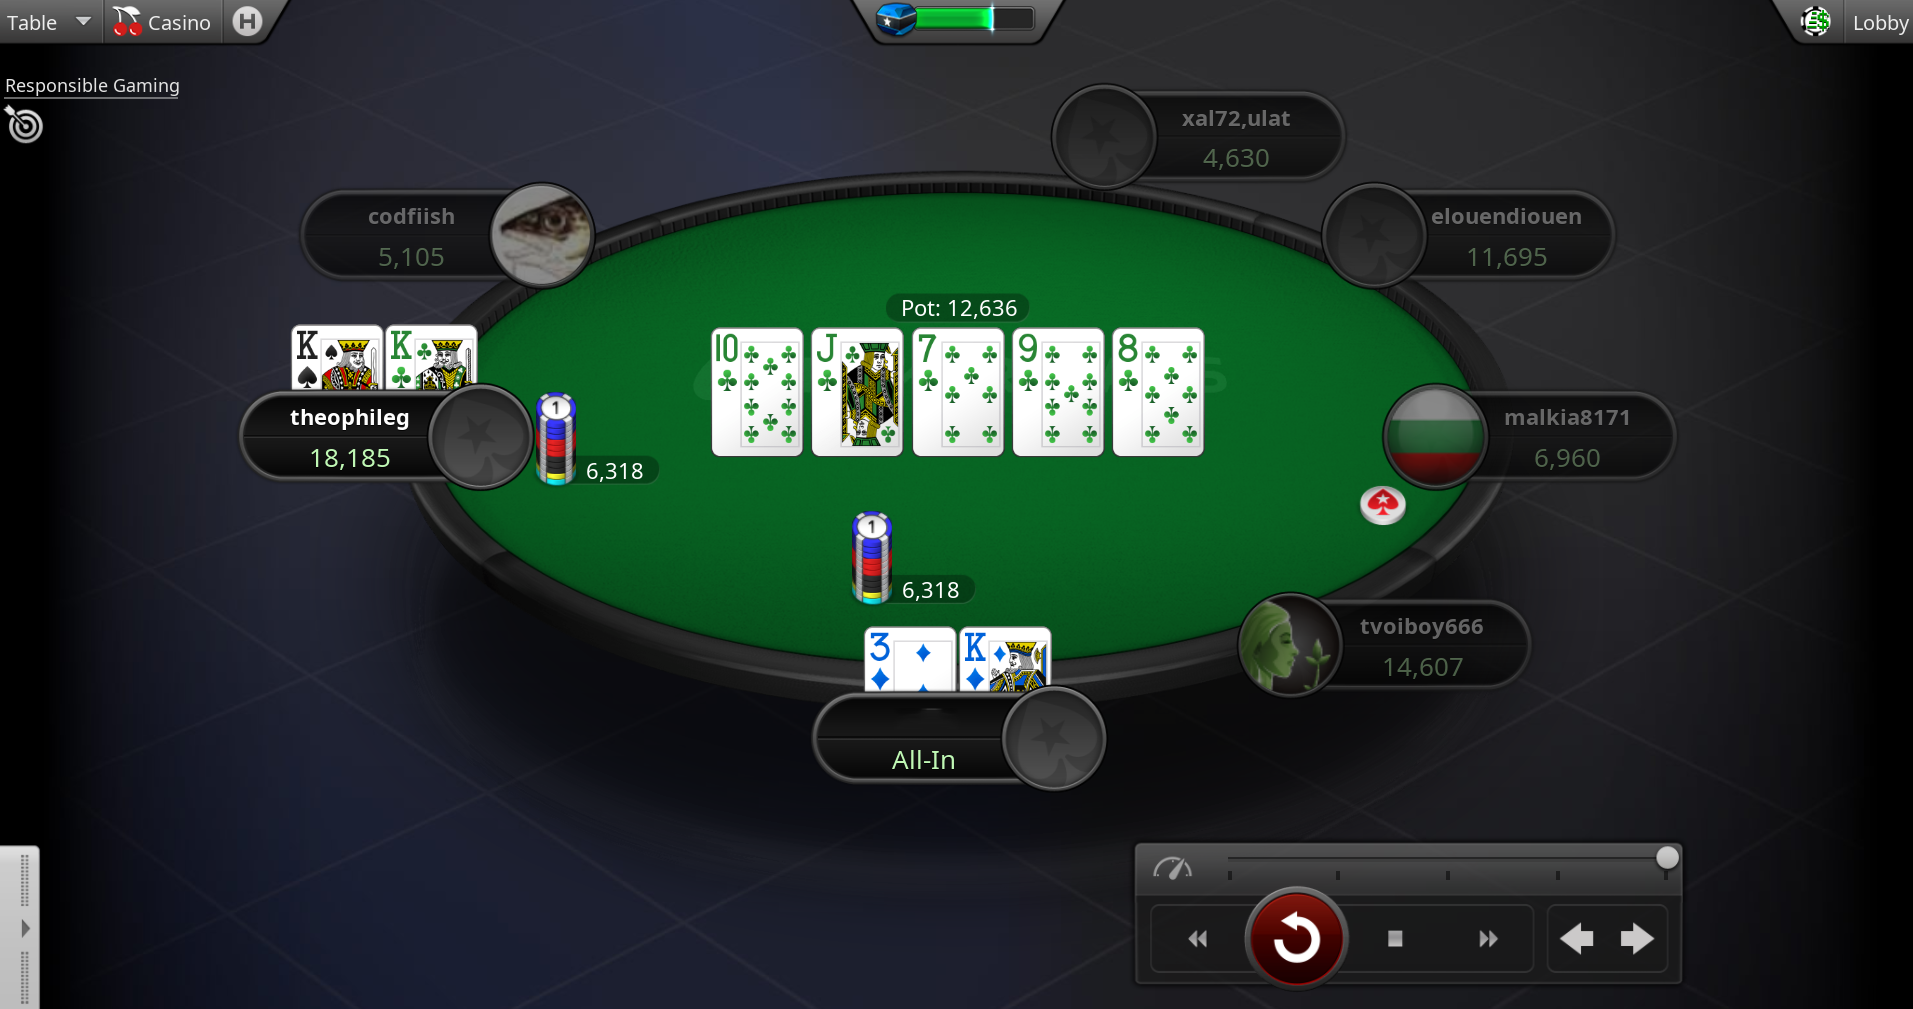Open the Table dropdown menu
Image resolution: width=1913 pixels, height=1009 pixels.
[48, 22]
